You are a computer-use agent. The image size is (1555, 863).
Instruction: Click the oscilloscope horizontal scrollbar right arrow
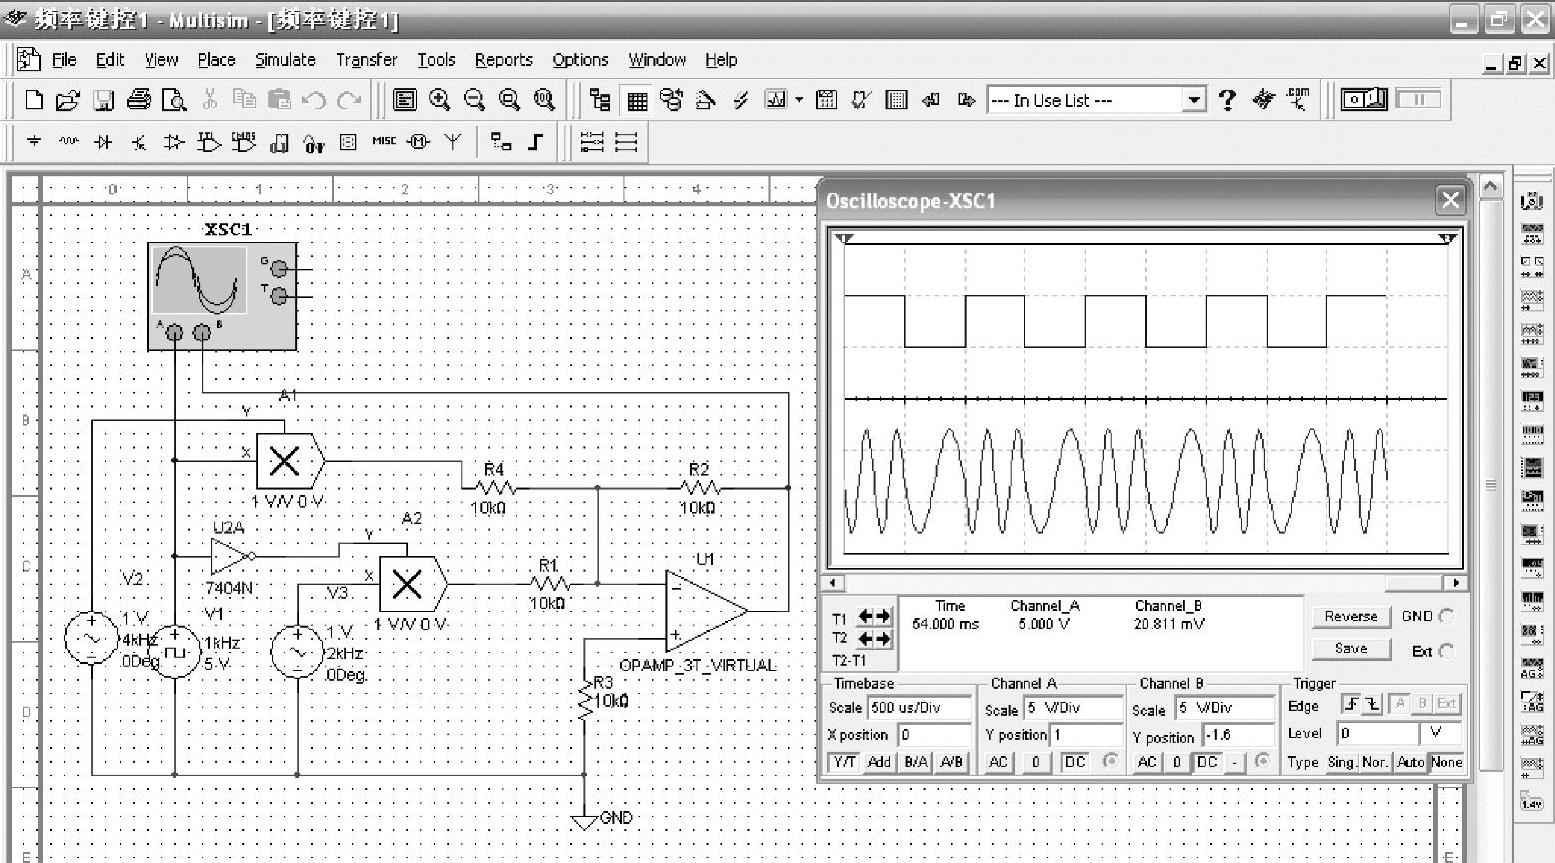click(x=1456, y=583)
